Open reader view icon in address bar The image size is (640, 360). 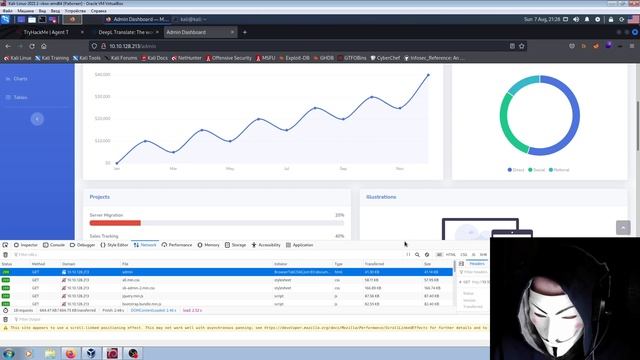[512, 46]
